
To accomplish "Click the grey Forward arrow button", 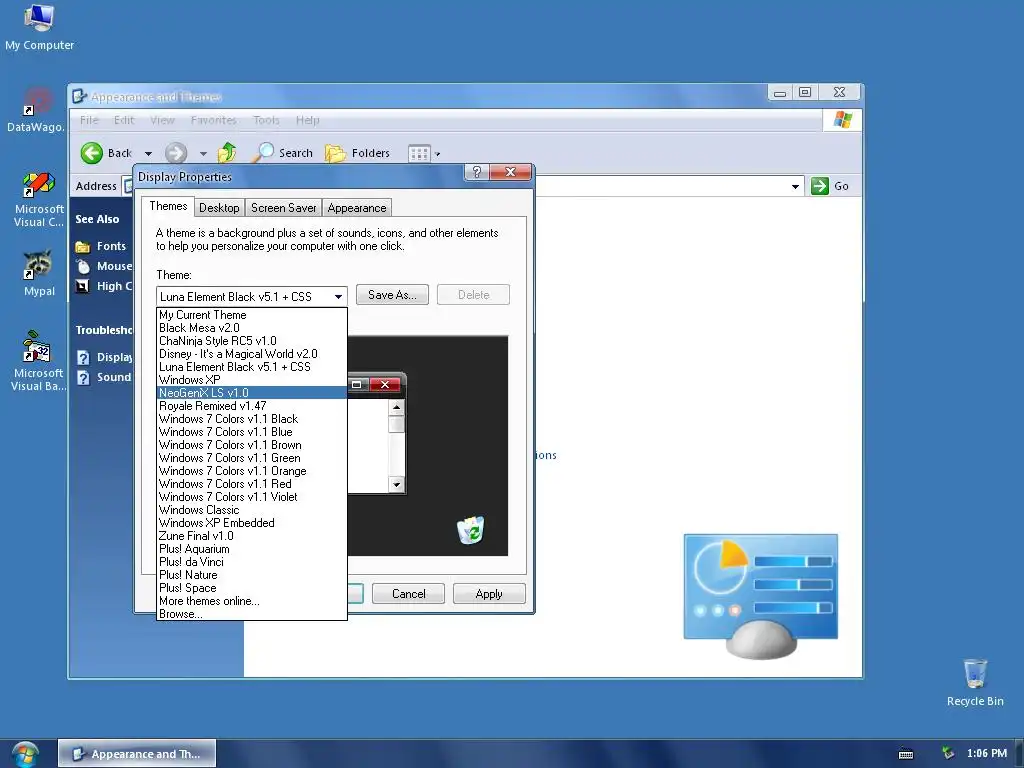I will [176, 153].
